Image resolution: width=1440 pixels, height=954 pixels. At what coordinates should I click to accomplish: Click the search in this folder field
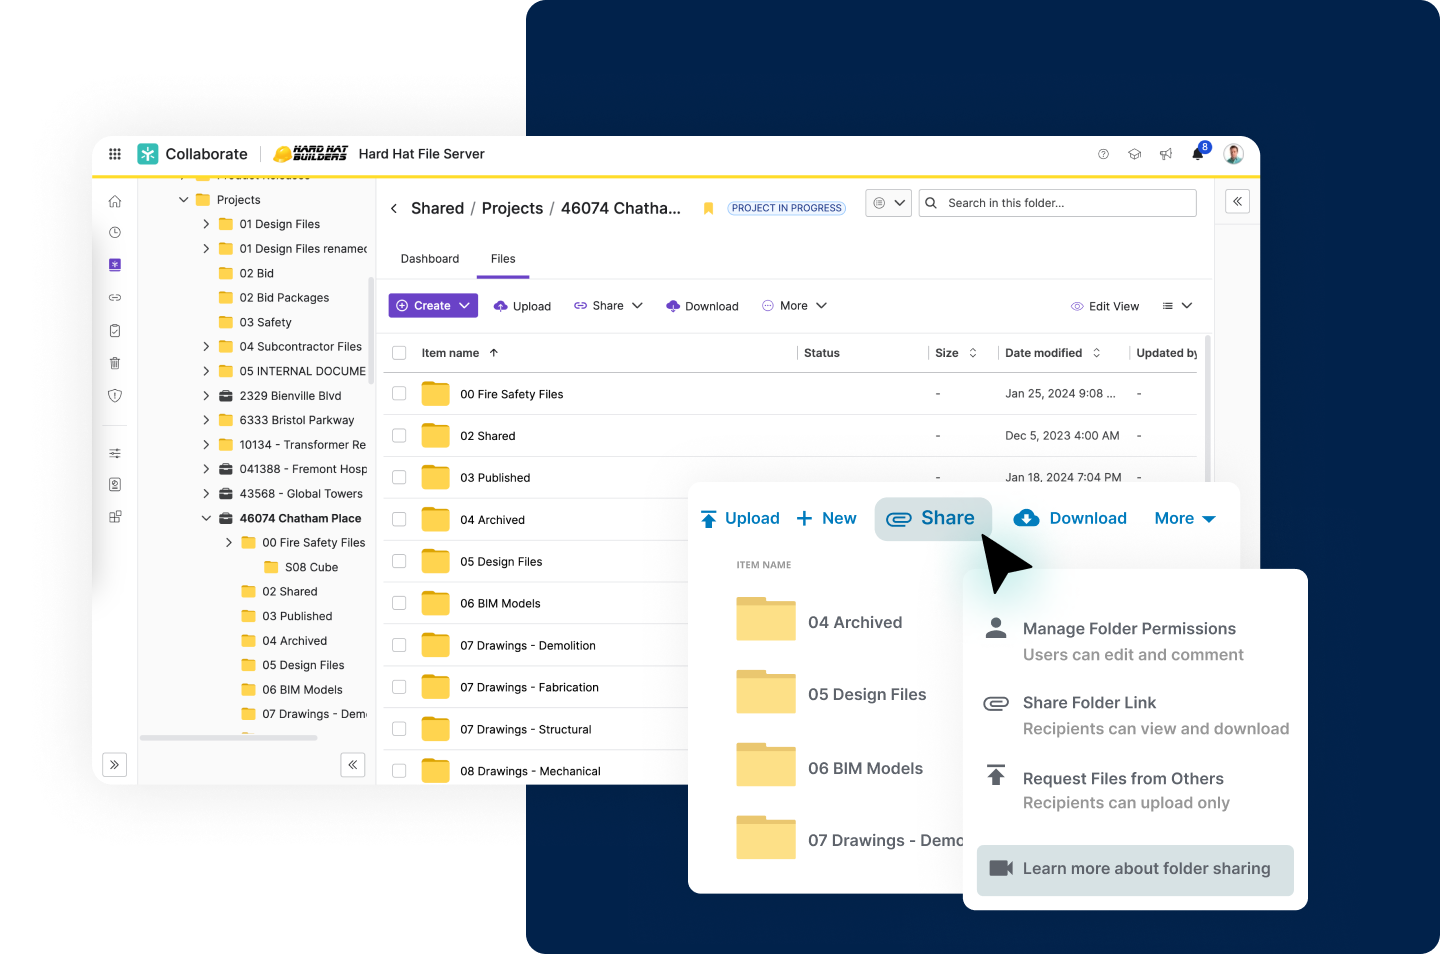tap(1057, 202)
